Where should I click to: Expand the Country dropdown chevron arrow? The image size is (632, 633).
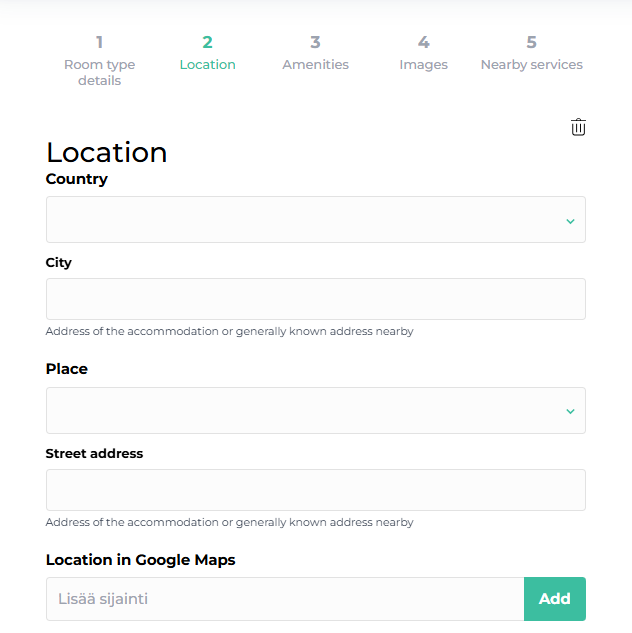pos(570,221)
